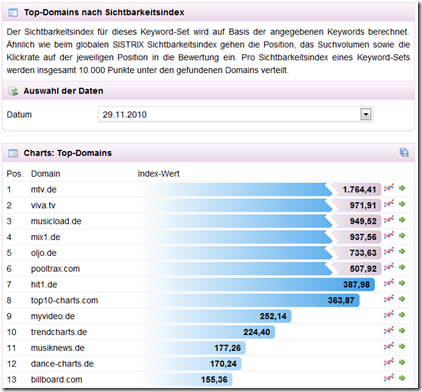Image resolution: width=422 pixels, height=392 pixels.
Task: Open history chart icon for oljo.de
Action: pos(389,251)
